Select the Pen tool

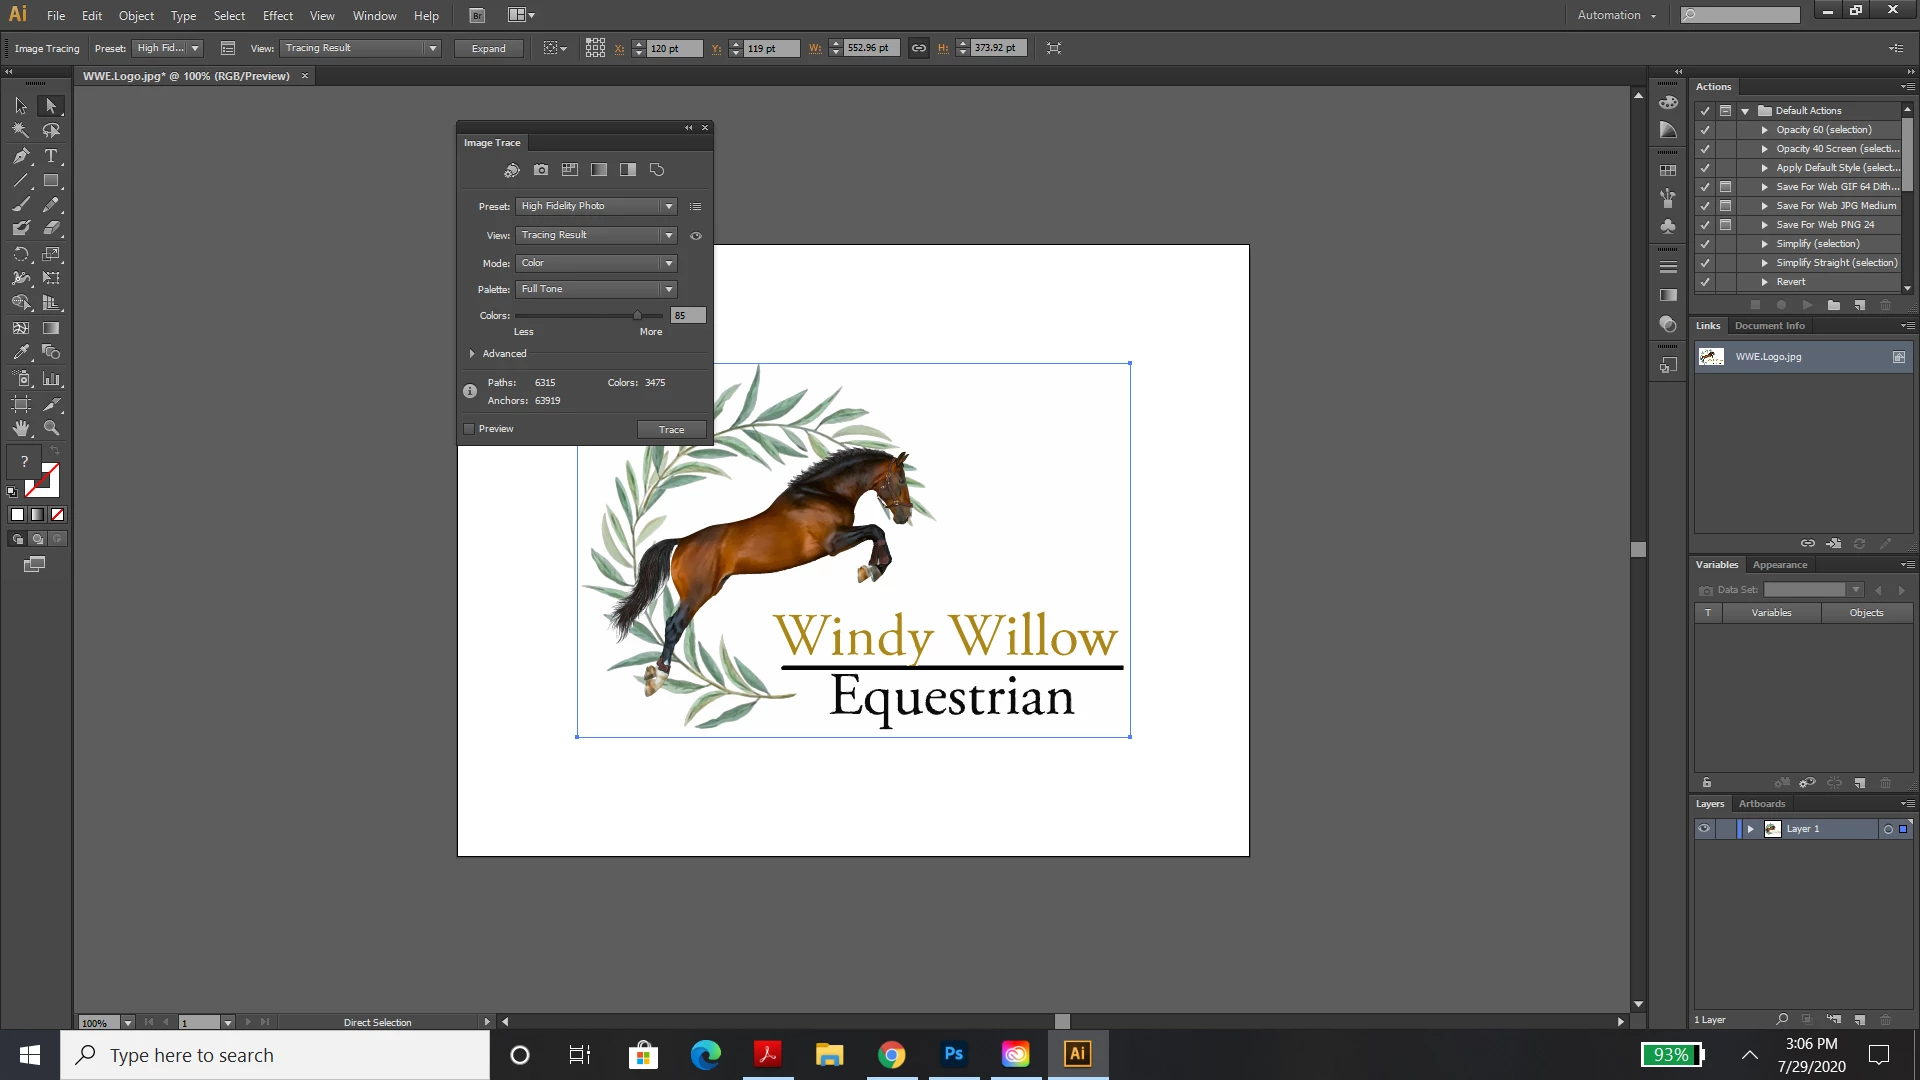pos(21,156)
